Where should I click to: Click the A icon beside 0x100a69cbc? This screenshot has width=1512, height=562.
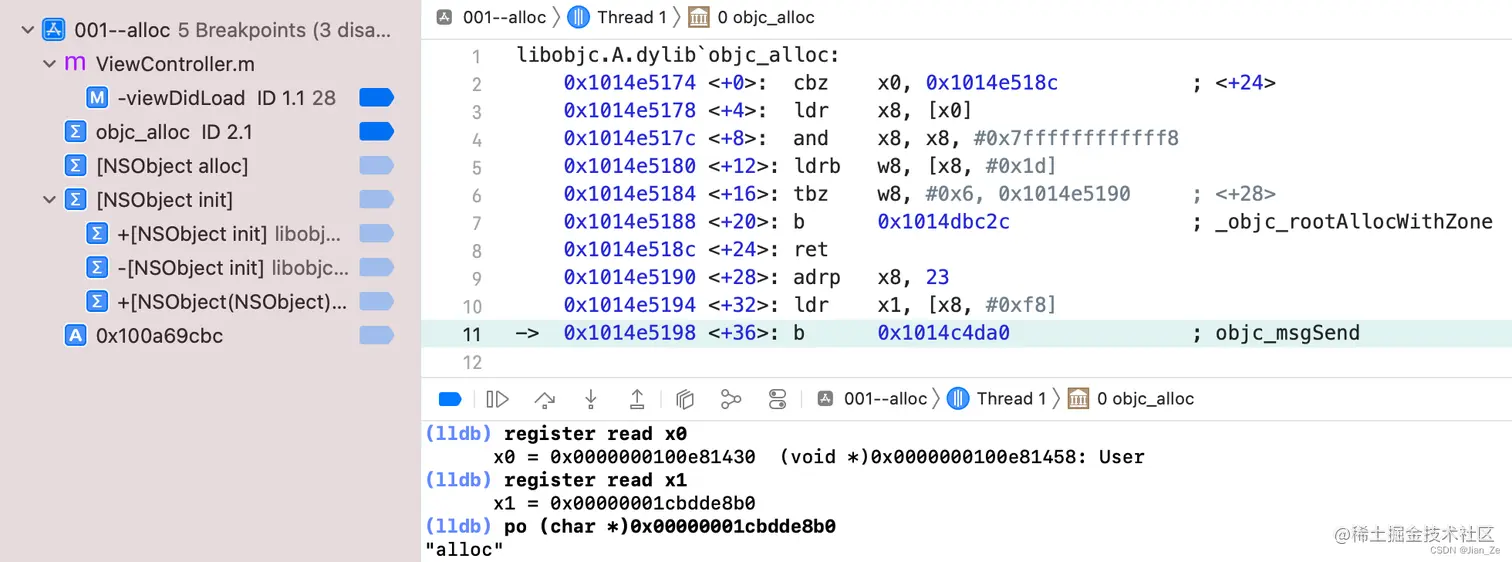(75, 336)
